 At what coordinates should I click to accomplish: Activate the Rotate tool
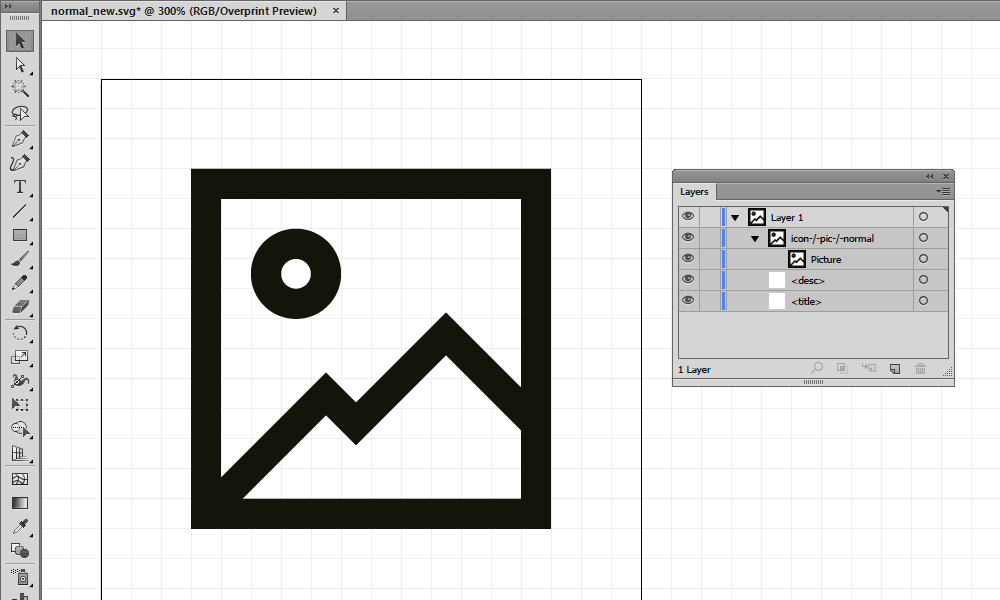[x=20, y=333]
